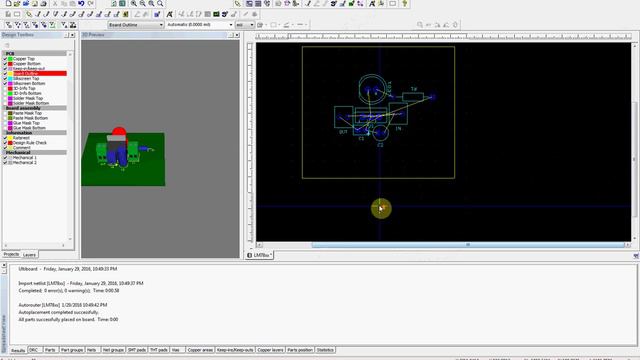Enable the 3D-Info Top layer checkbox

tap(5, 88)
